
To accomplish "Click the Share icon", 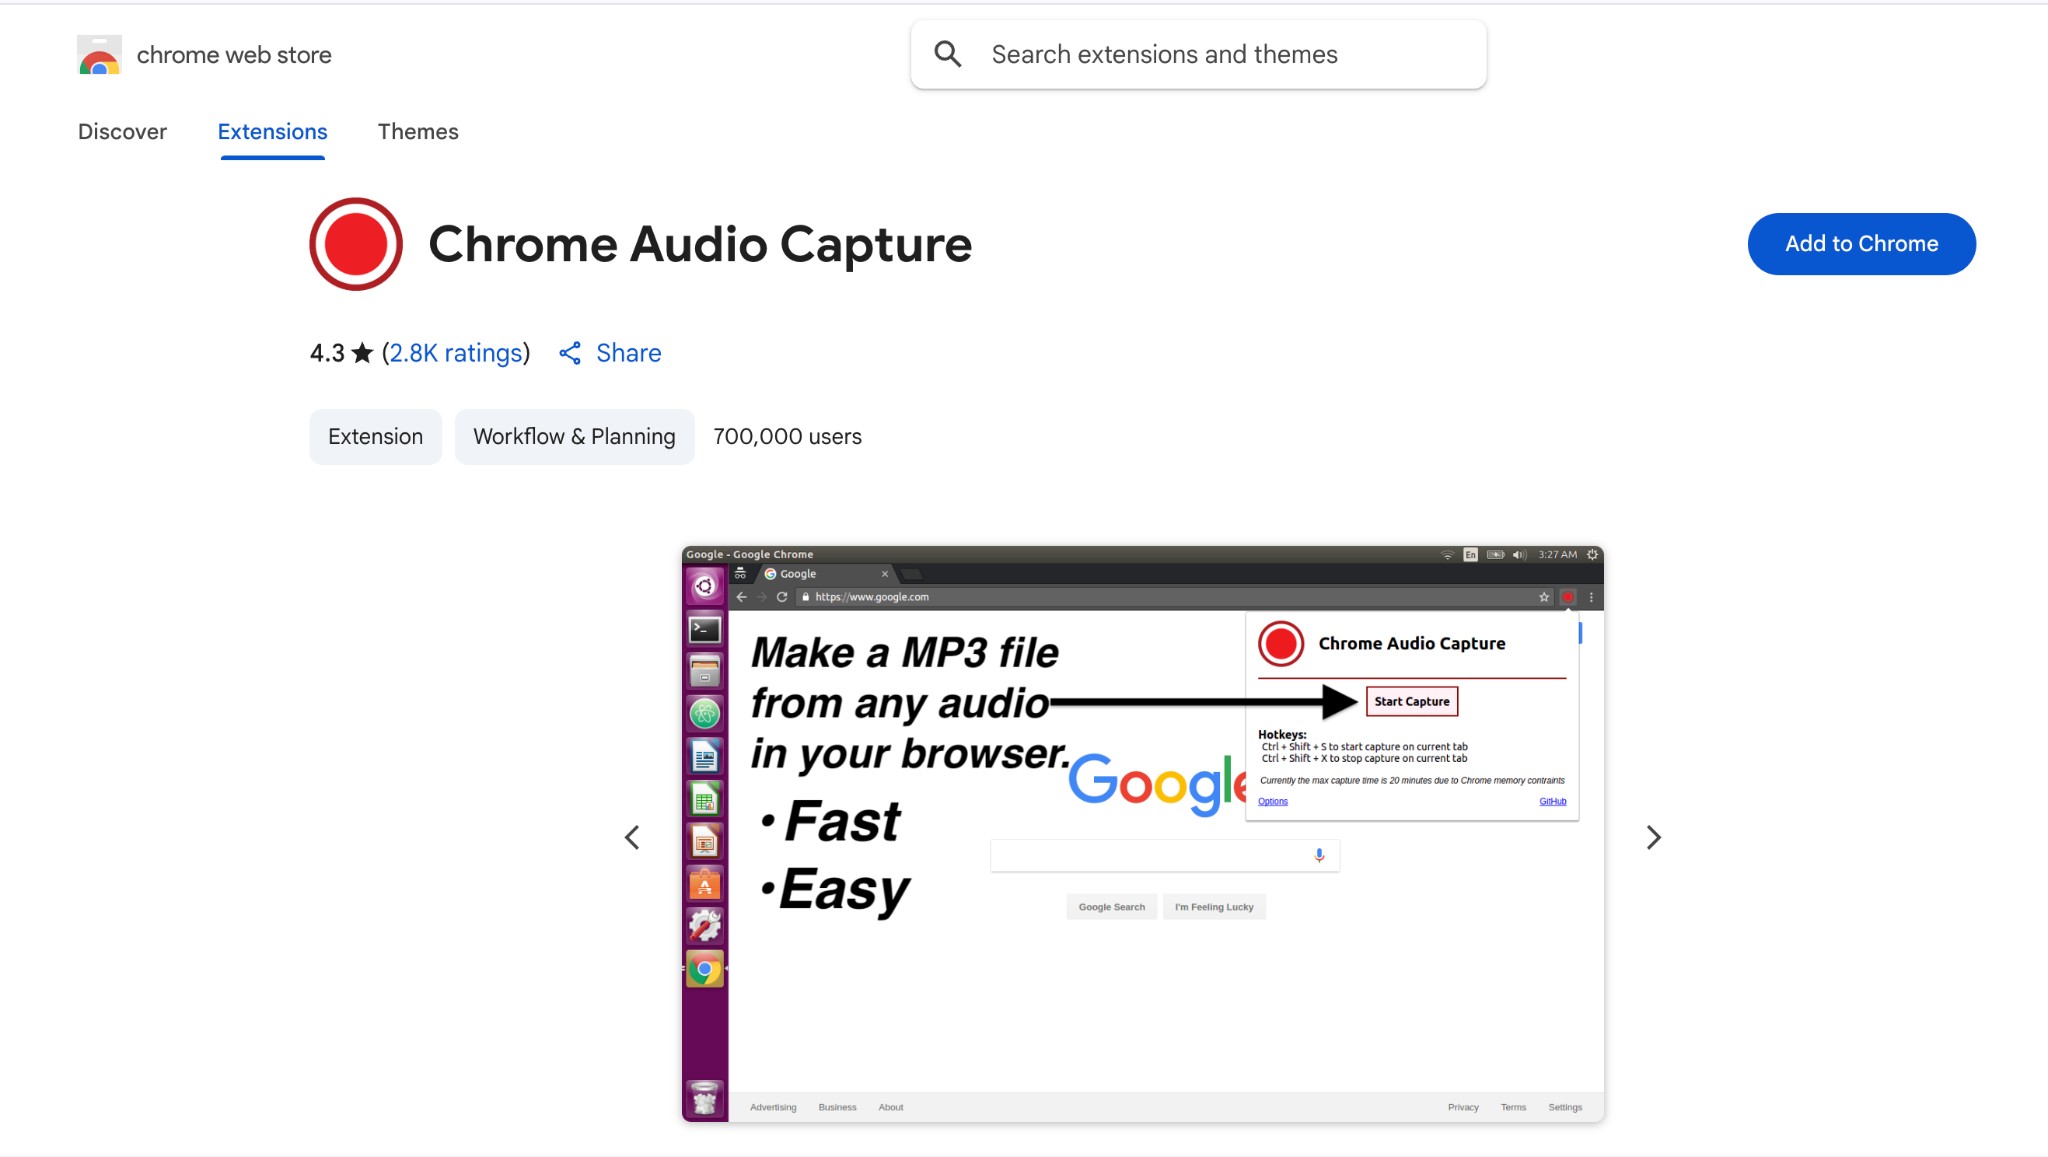I will point(570,353).
